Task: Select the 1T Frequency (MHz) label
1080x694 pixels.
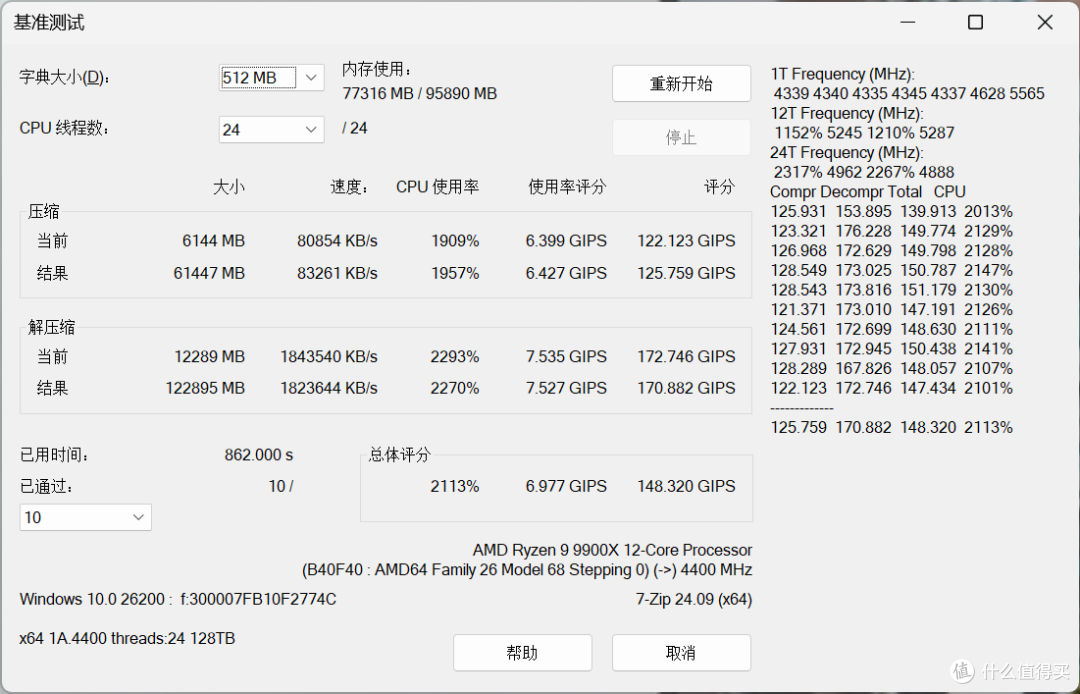Action: [x=843, y=74]
